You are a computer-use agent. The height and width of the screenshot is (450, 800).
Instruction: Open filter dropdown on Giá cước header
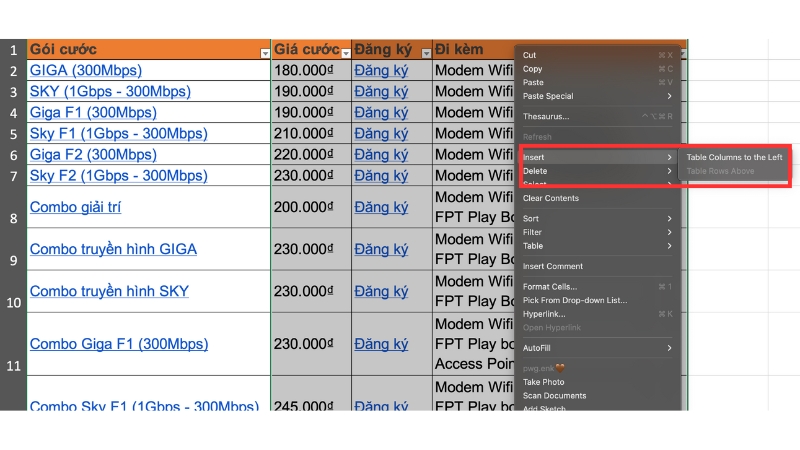point(346,54)
